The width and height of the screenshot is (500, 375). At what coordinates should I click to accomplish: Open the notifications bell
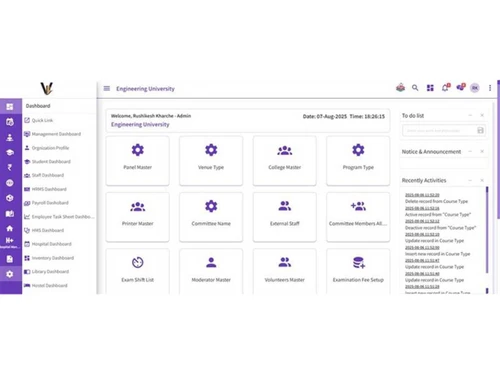point(445,88)
